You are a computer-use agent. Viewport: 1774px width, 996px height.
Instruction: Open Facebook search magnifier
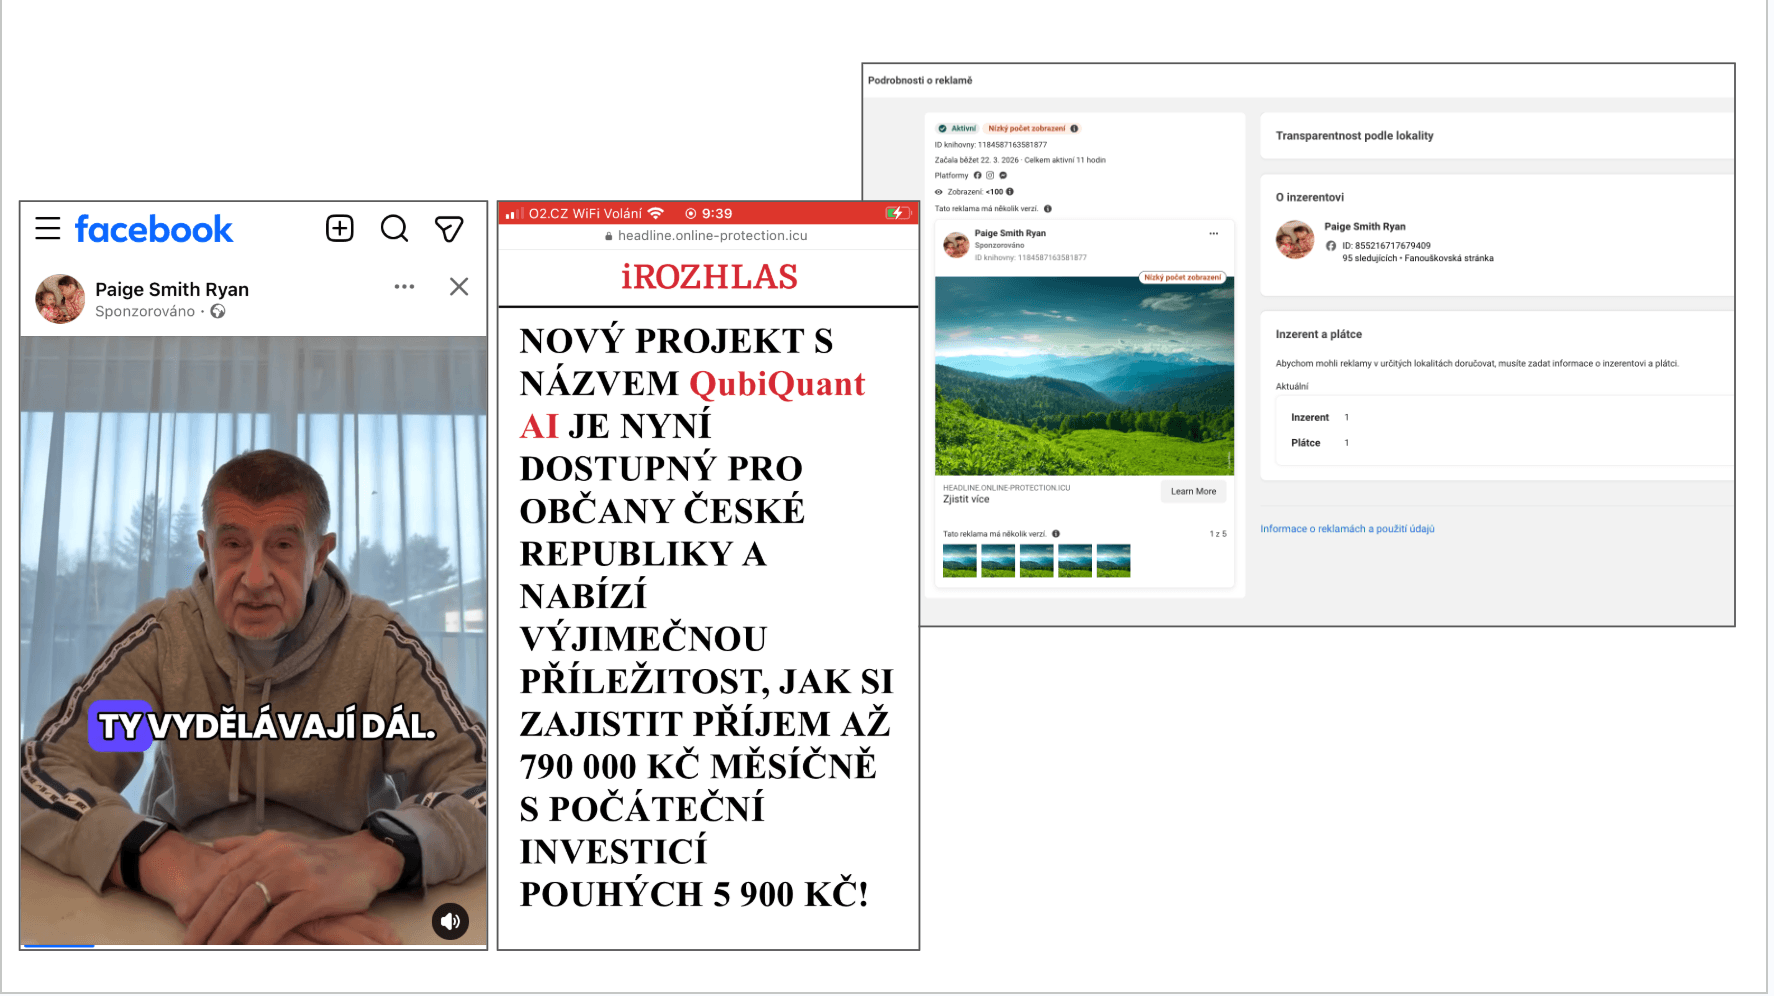click(395, 229)
